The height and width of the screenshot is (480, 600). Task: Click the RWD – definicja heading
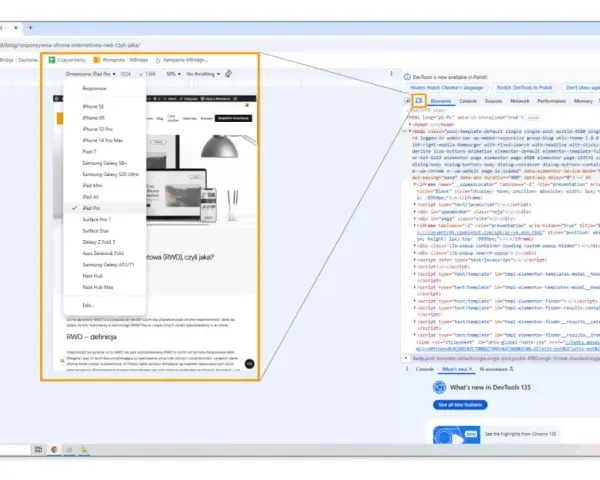(x=91, y=337)
